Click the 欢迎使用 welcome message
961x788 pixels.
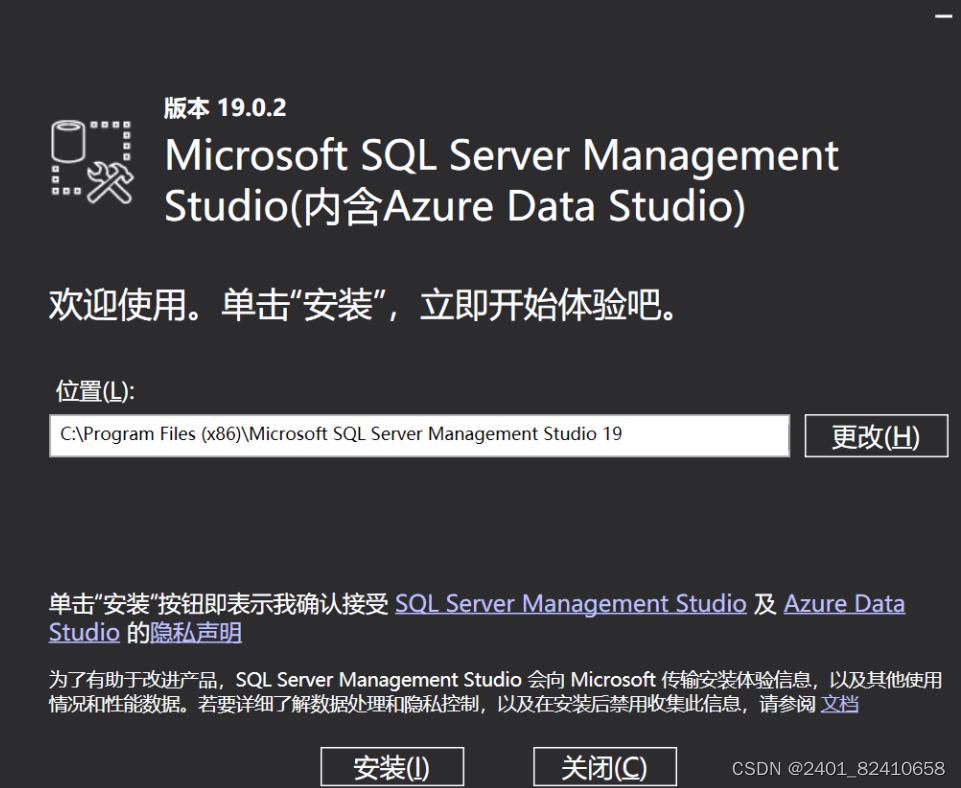363,305
